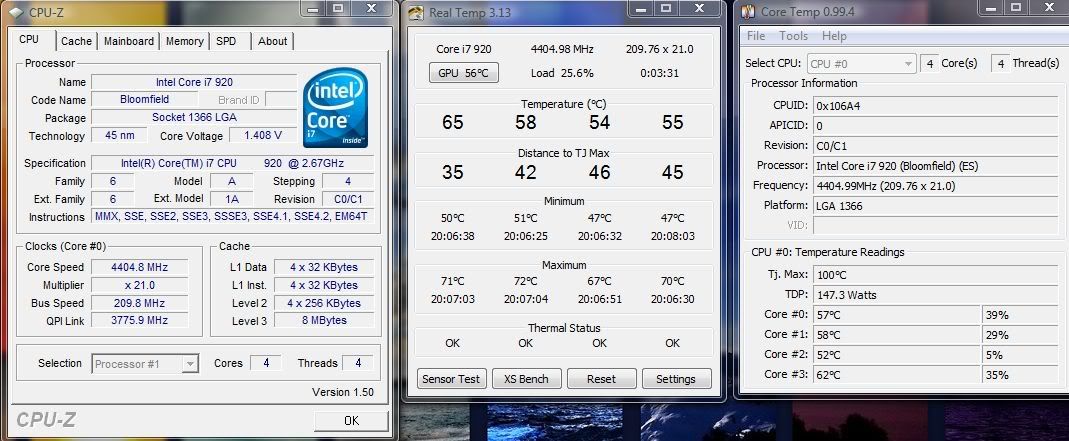Click the CPU-Z title bar icon
The image size is (1069, 441).
coord(15,12)
